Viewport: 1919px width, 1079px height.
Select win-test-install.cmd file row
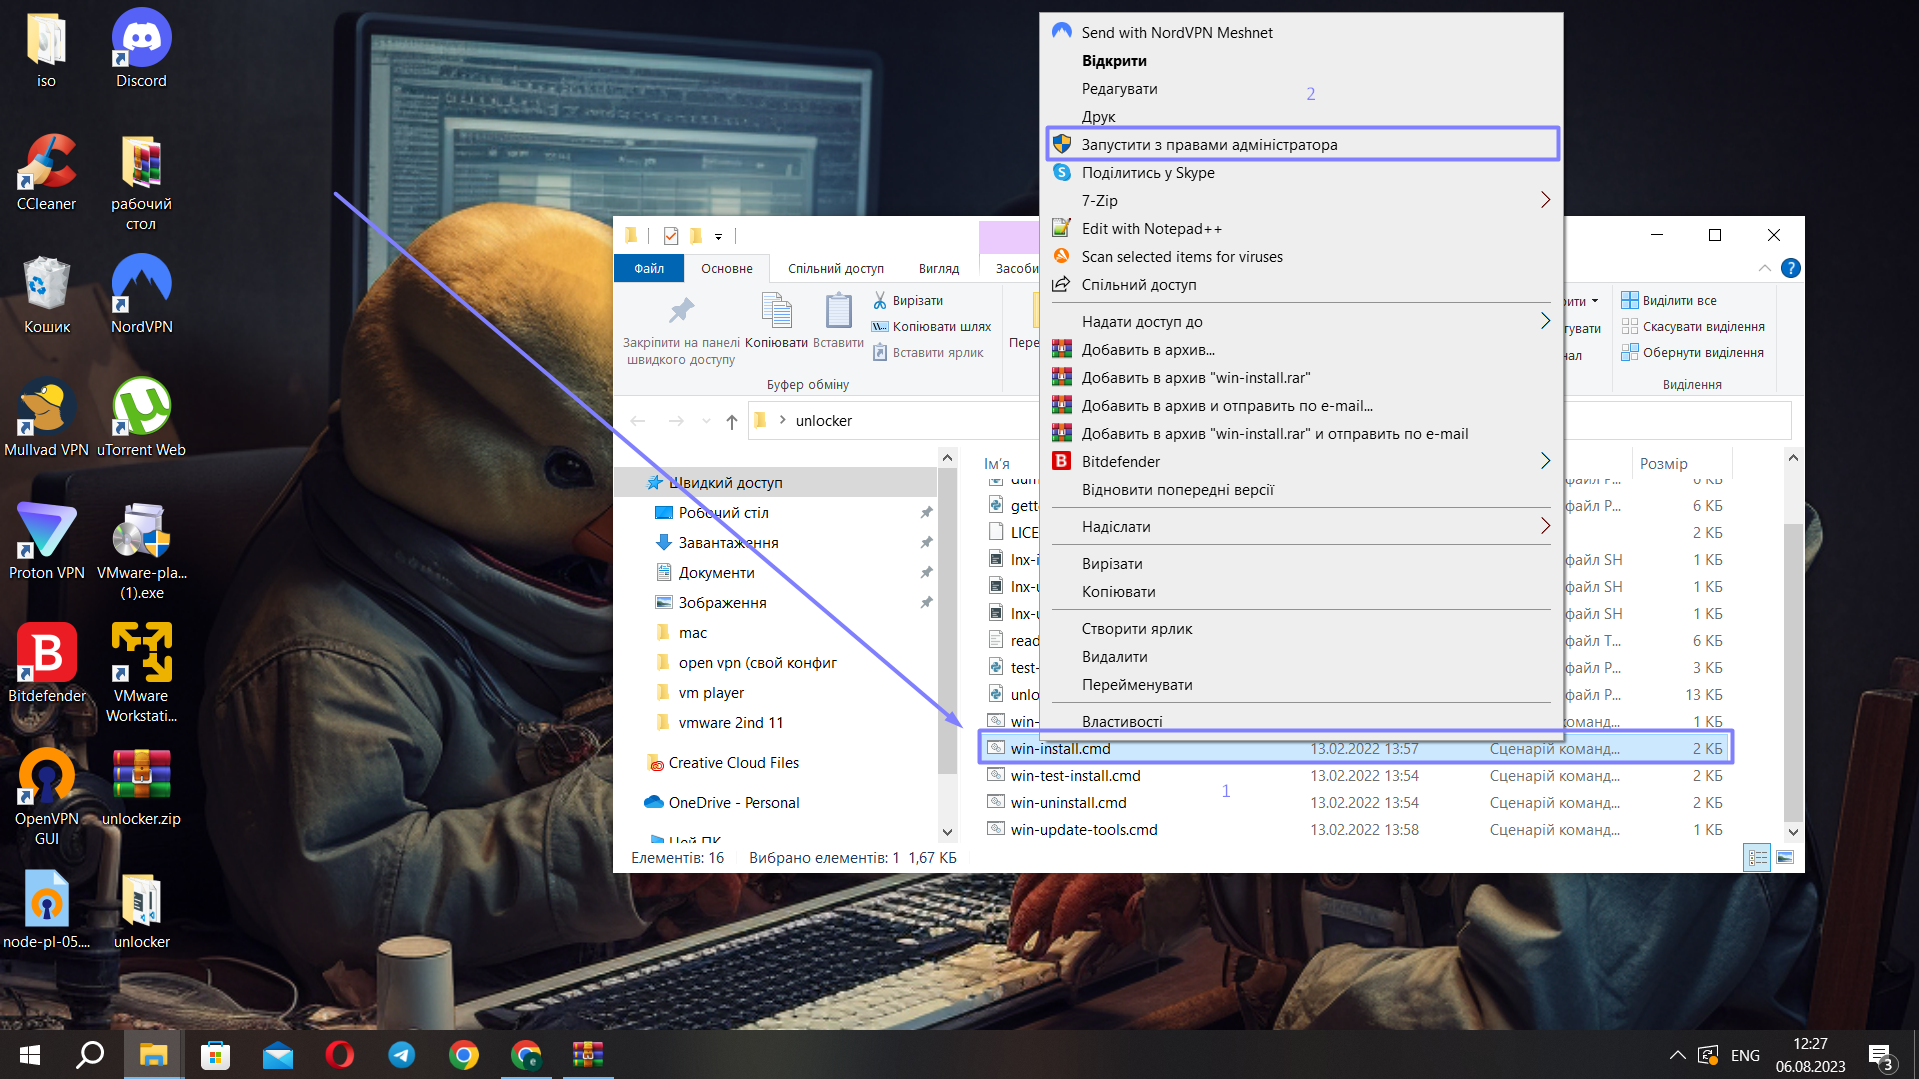coord(1355,775)
